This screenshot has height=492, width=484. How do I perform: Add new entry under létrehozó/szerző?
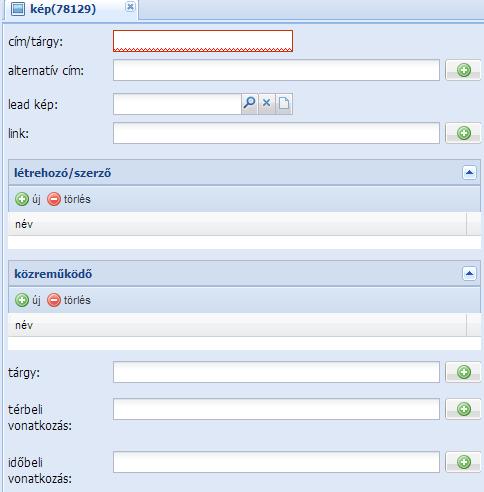point(28,199)
